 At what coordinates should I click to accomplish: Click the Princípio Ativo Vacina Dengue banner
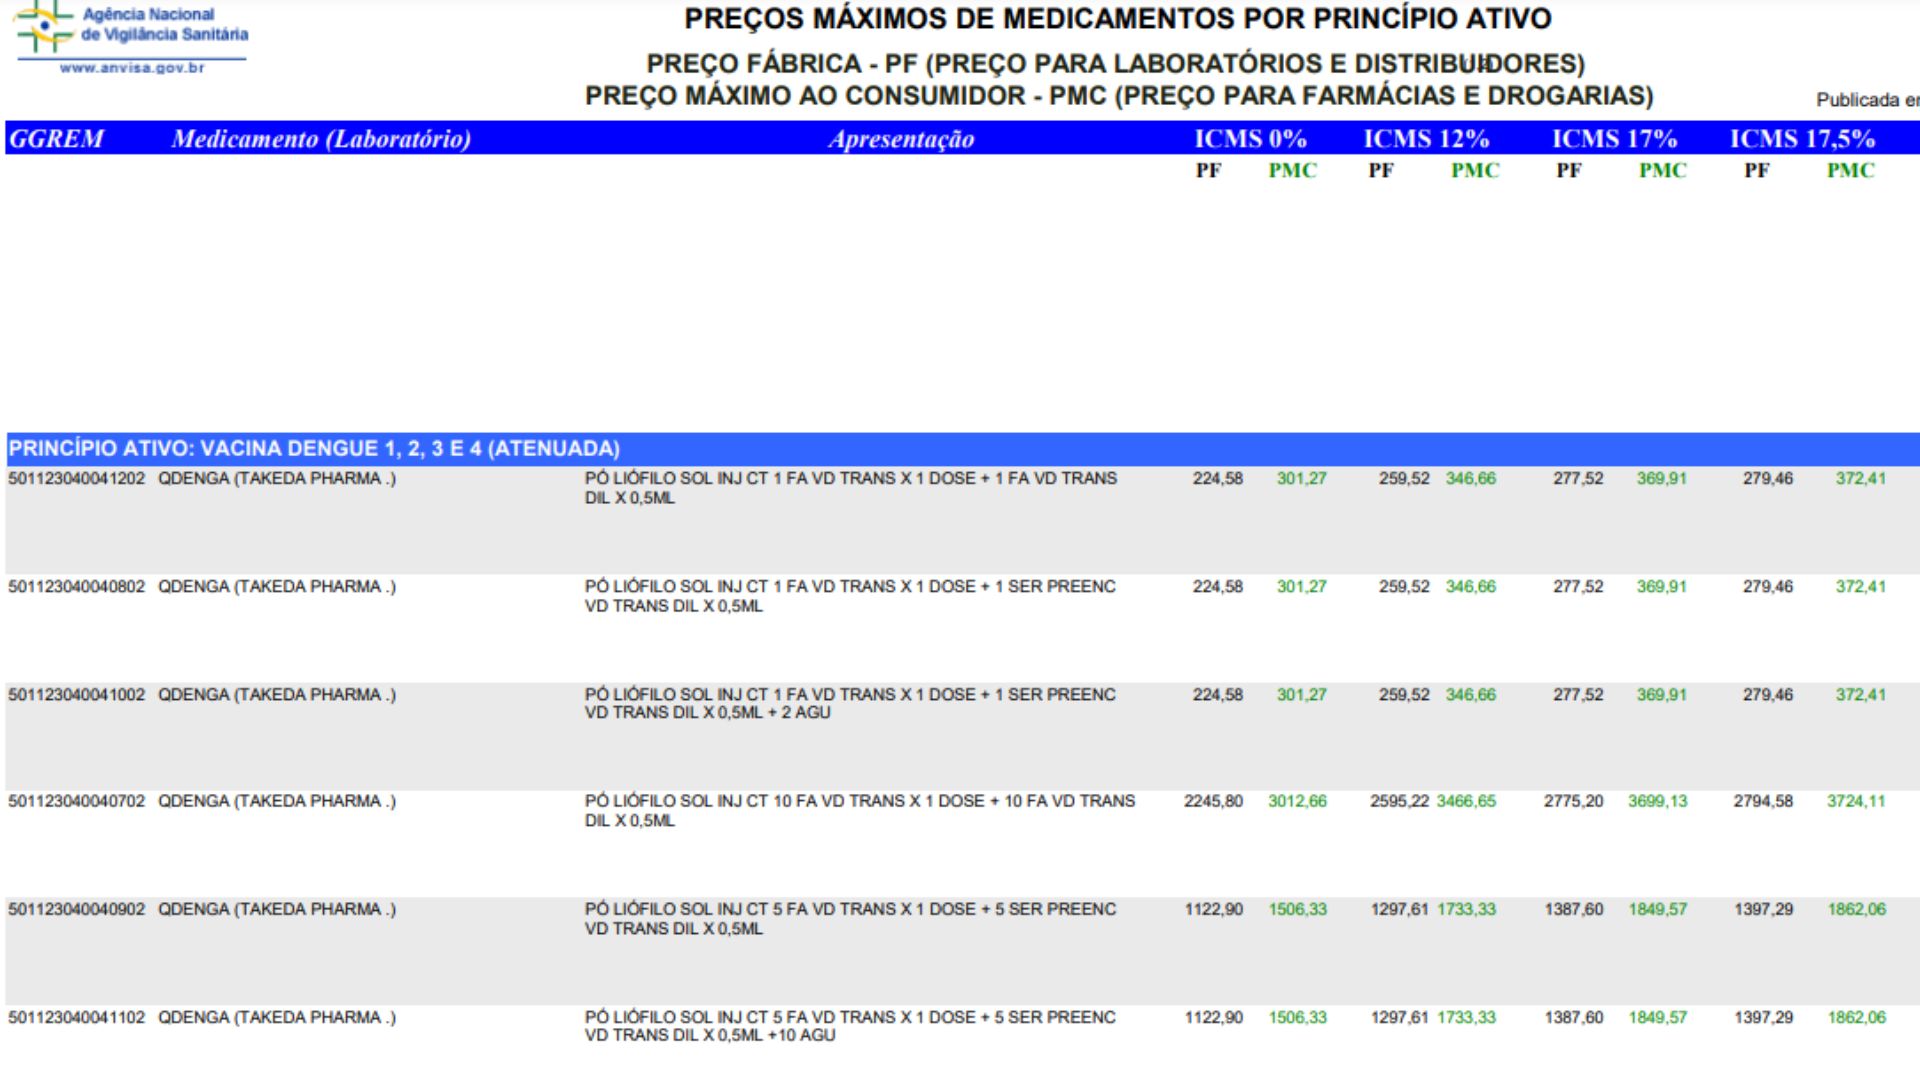(314, 448)
